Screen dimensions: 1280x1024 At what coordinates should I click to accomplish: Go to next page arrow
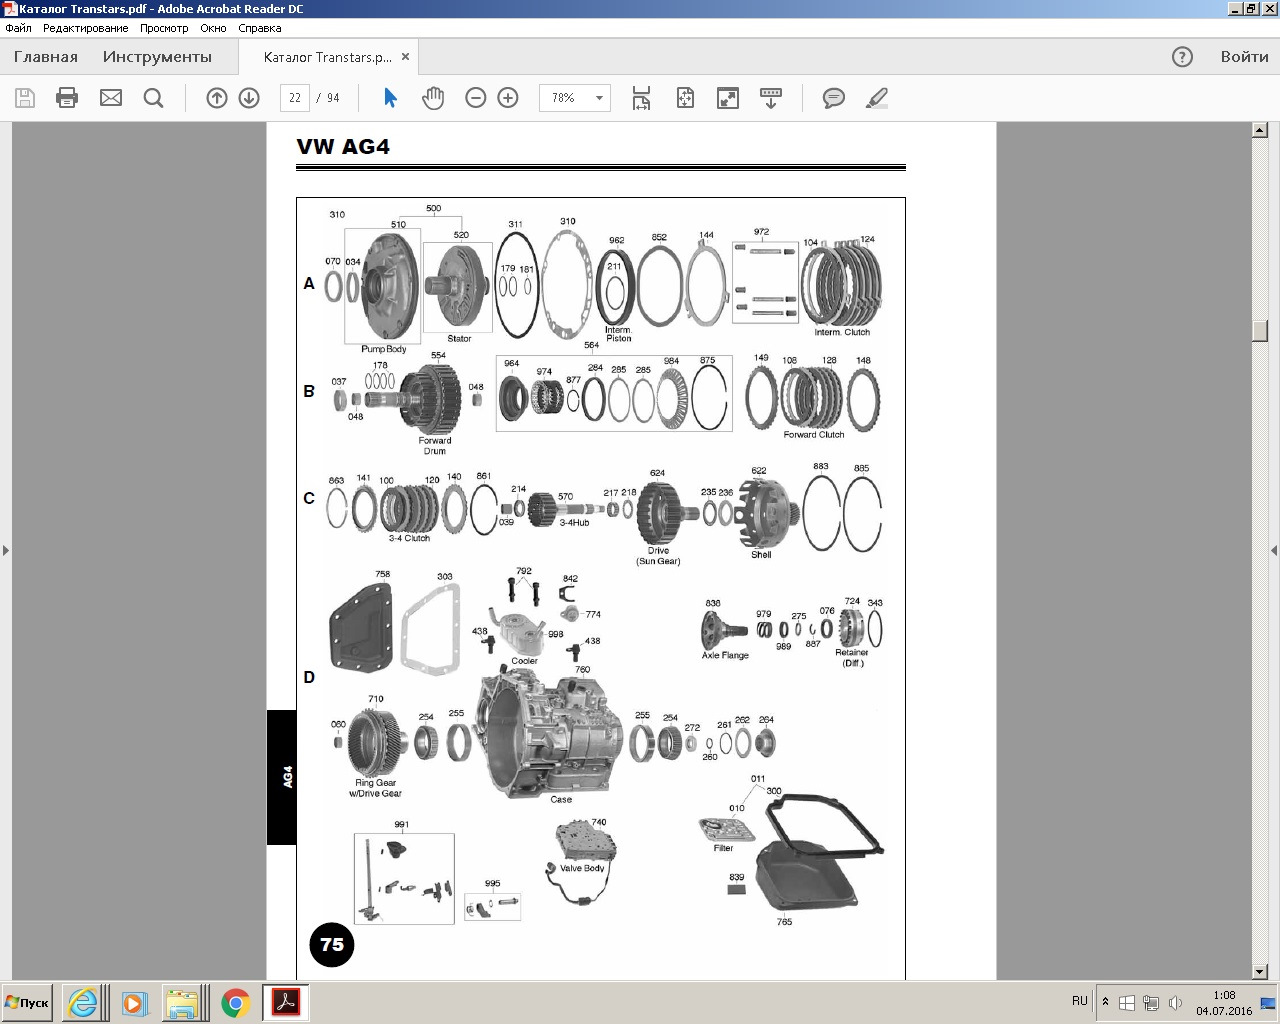coord(249,98)
